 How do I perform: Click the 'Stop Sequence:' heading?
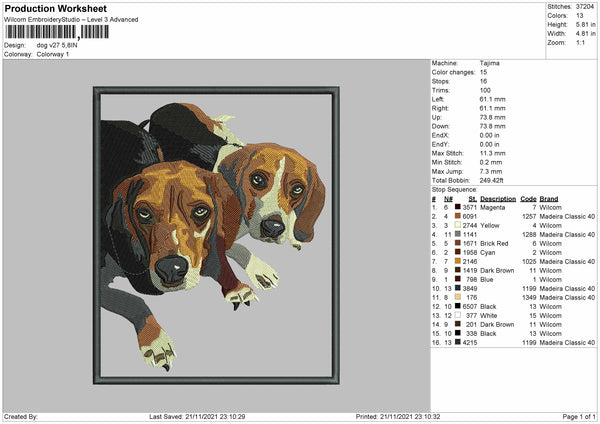[x=455, y=189]
